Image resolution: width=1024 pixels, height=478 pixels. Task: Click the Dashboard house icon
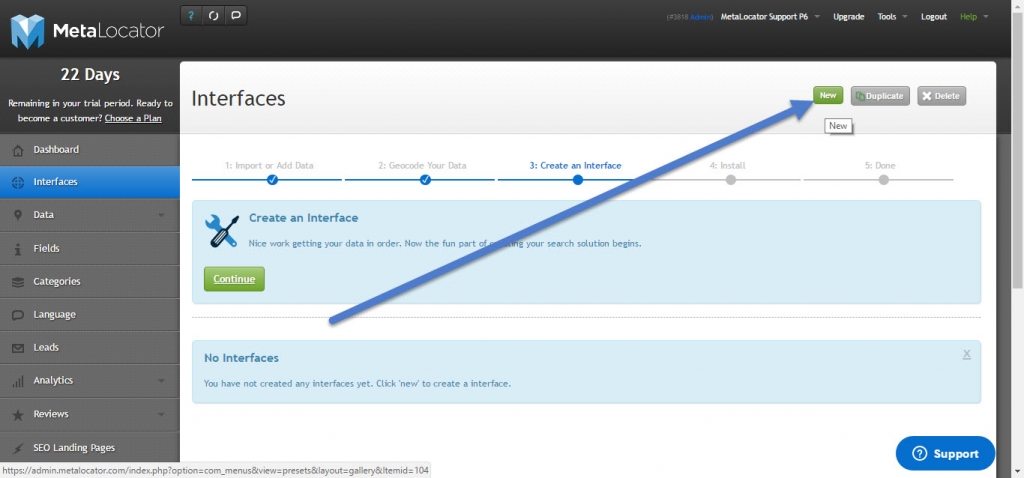pyautogui.click(x=18, y=150)
